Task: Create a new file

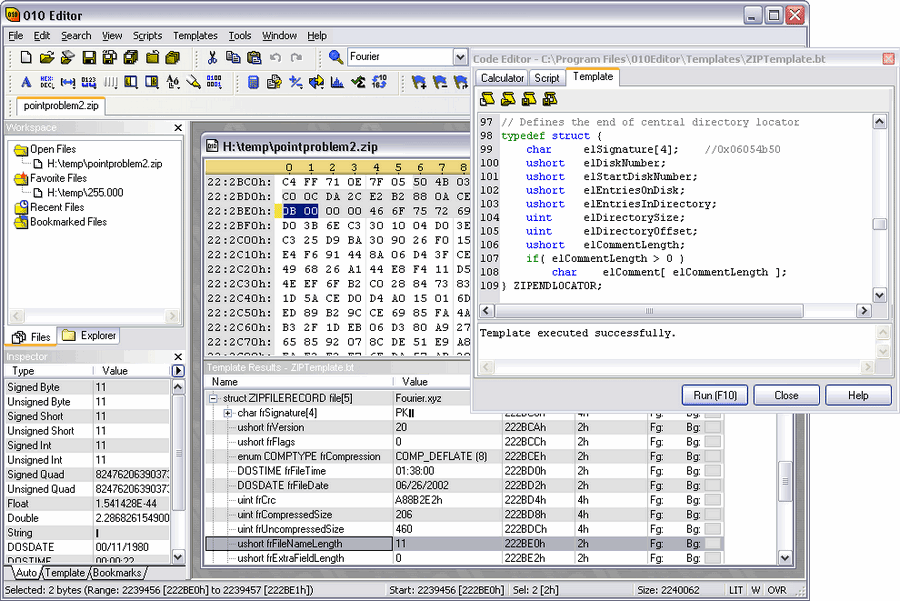Action: click(x=26, y=58)
